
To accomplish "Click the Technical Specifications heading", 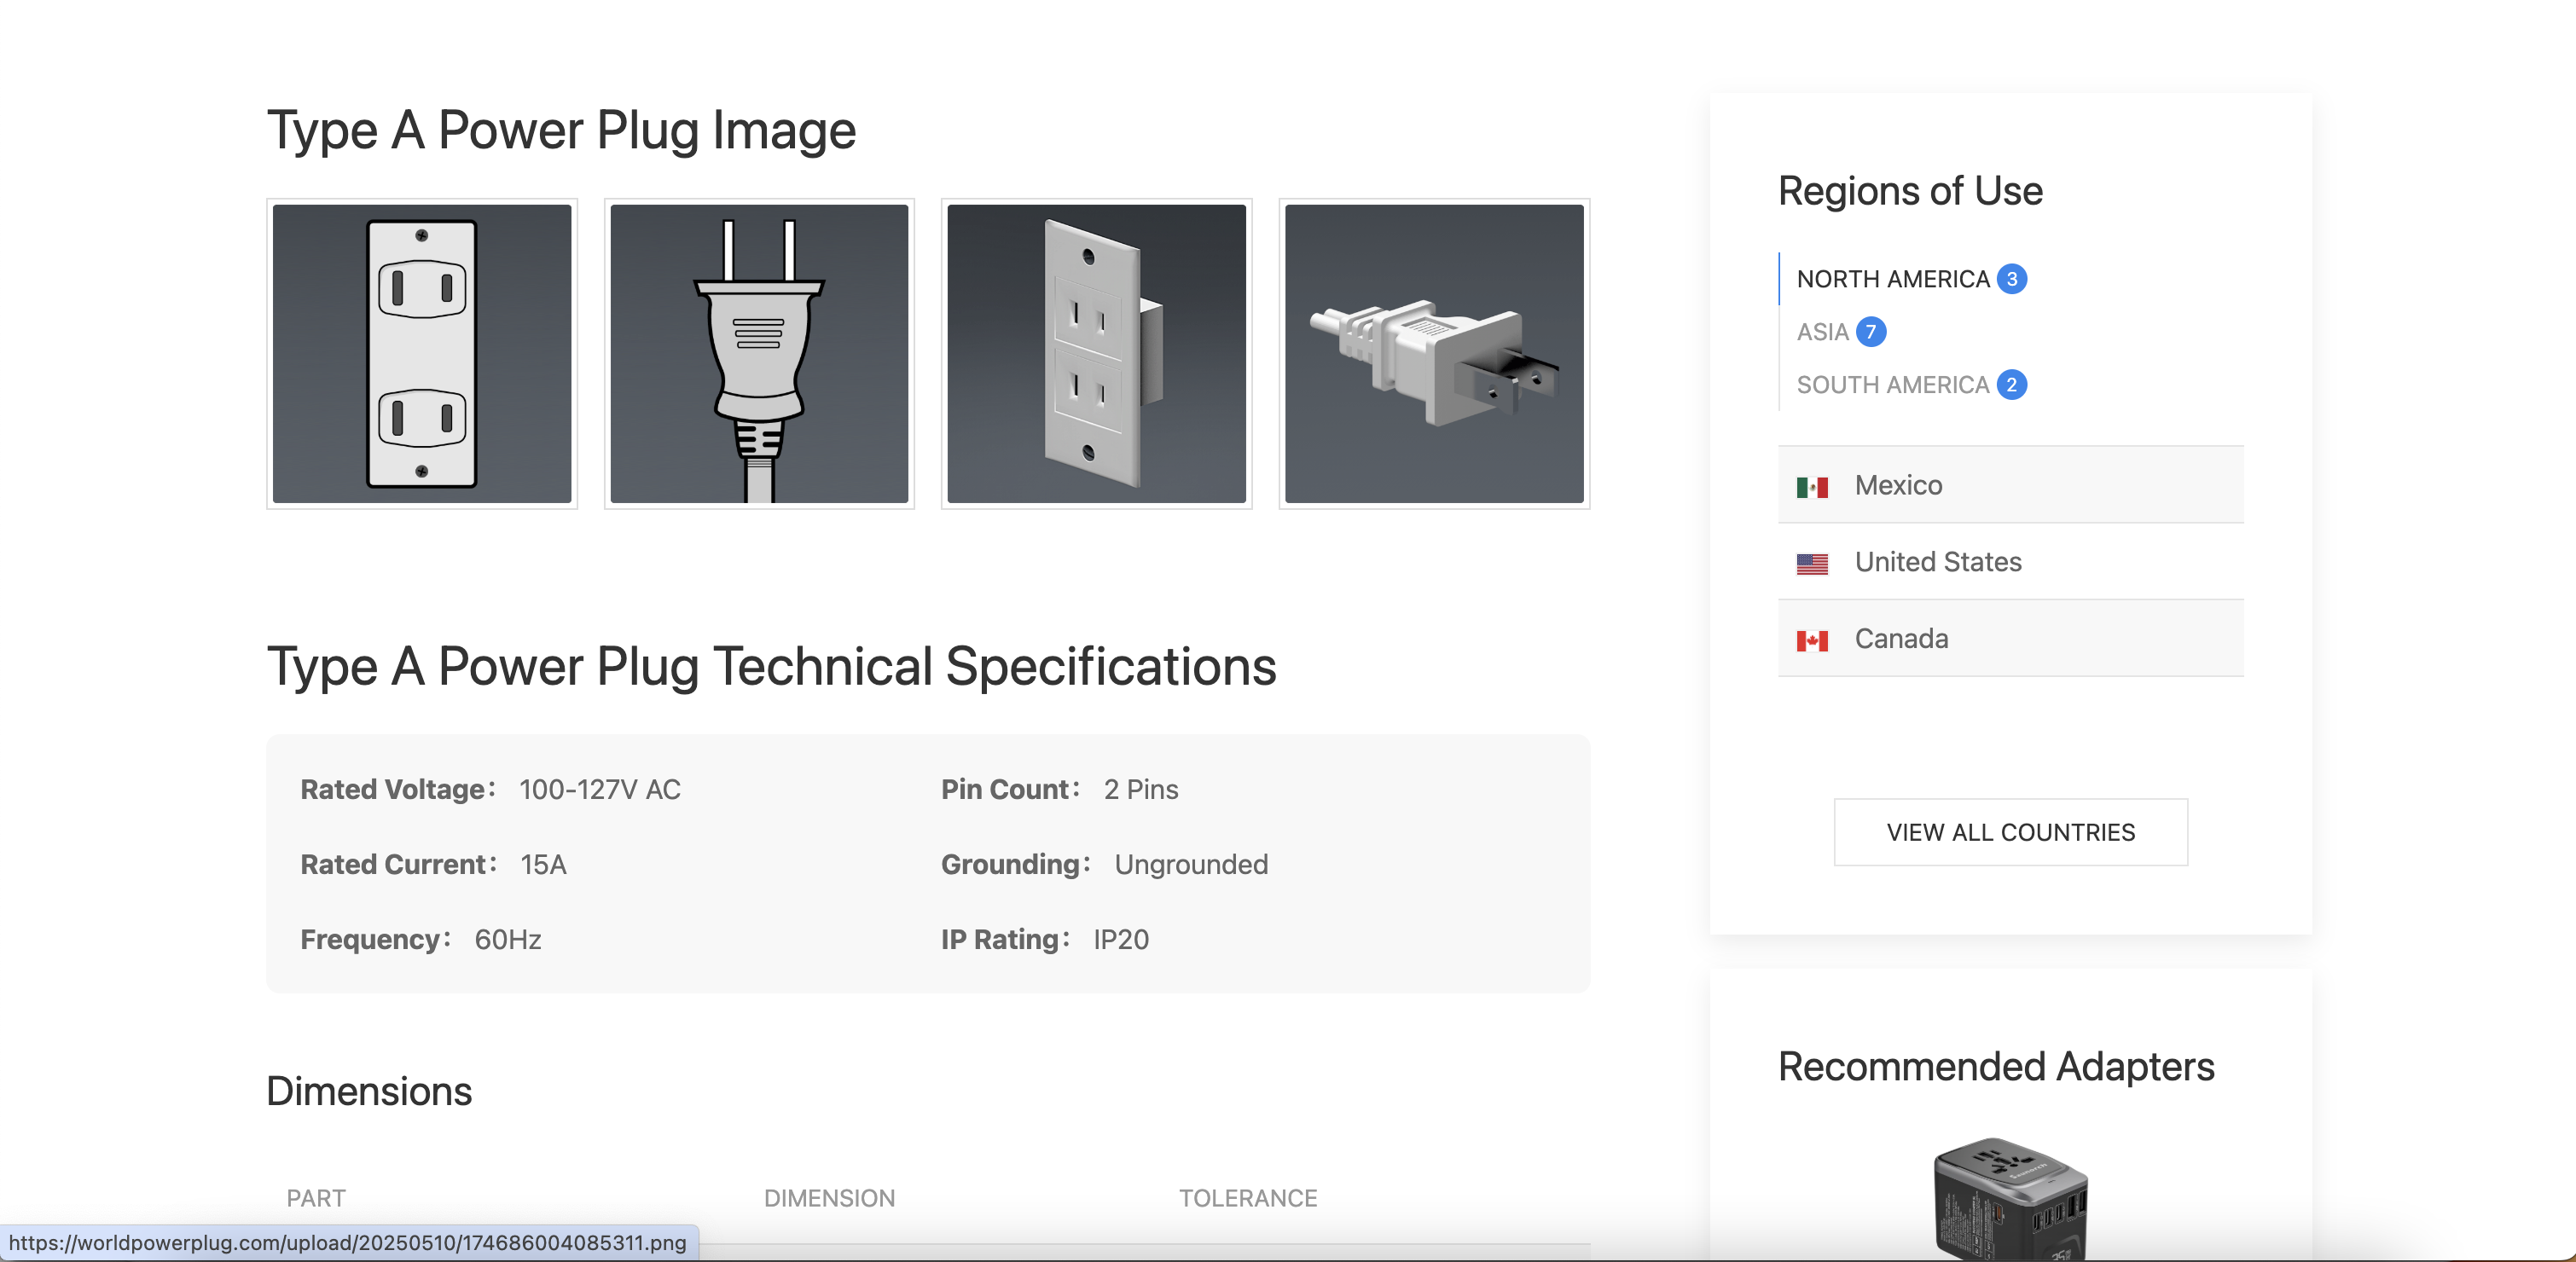I will pyautogui.click(x=771, y=667).
